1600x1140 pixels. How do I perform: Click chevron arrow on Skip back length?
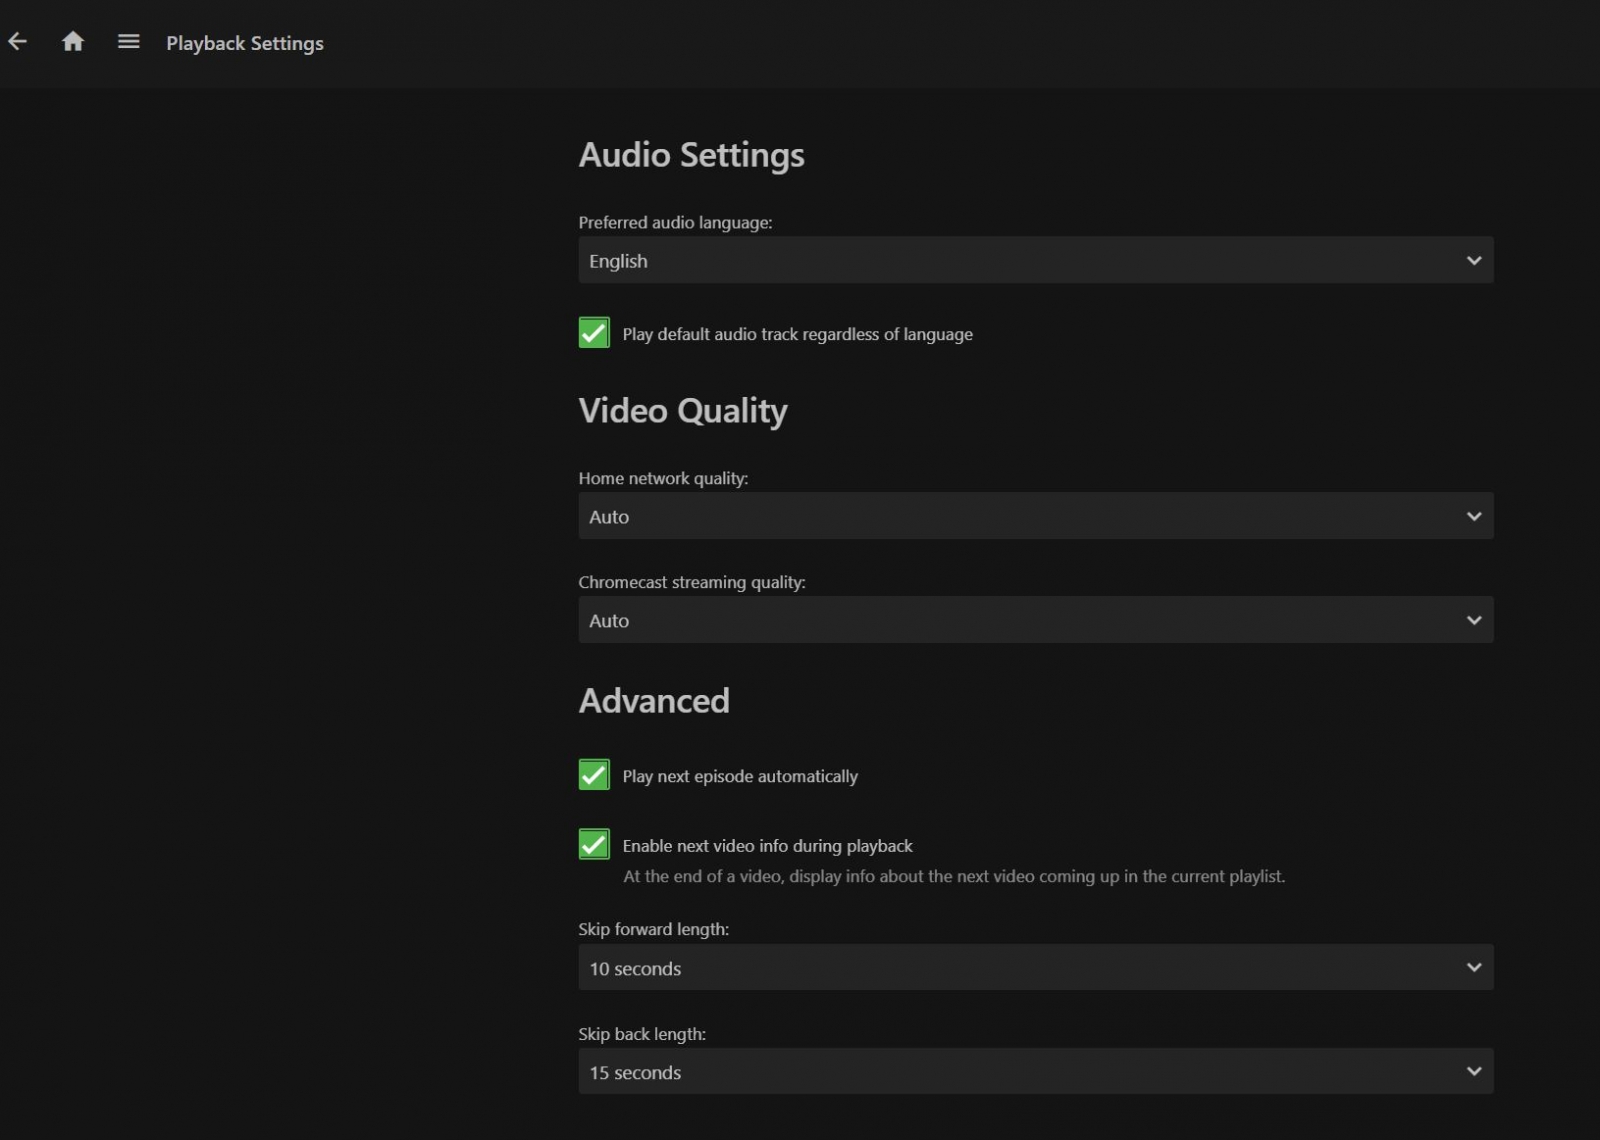[x=1473, y=1072]
